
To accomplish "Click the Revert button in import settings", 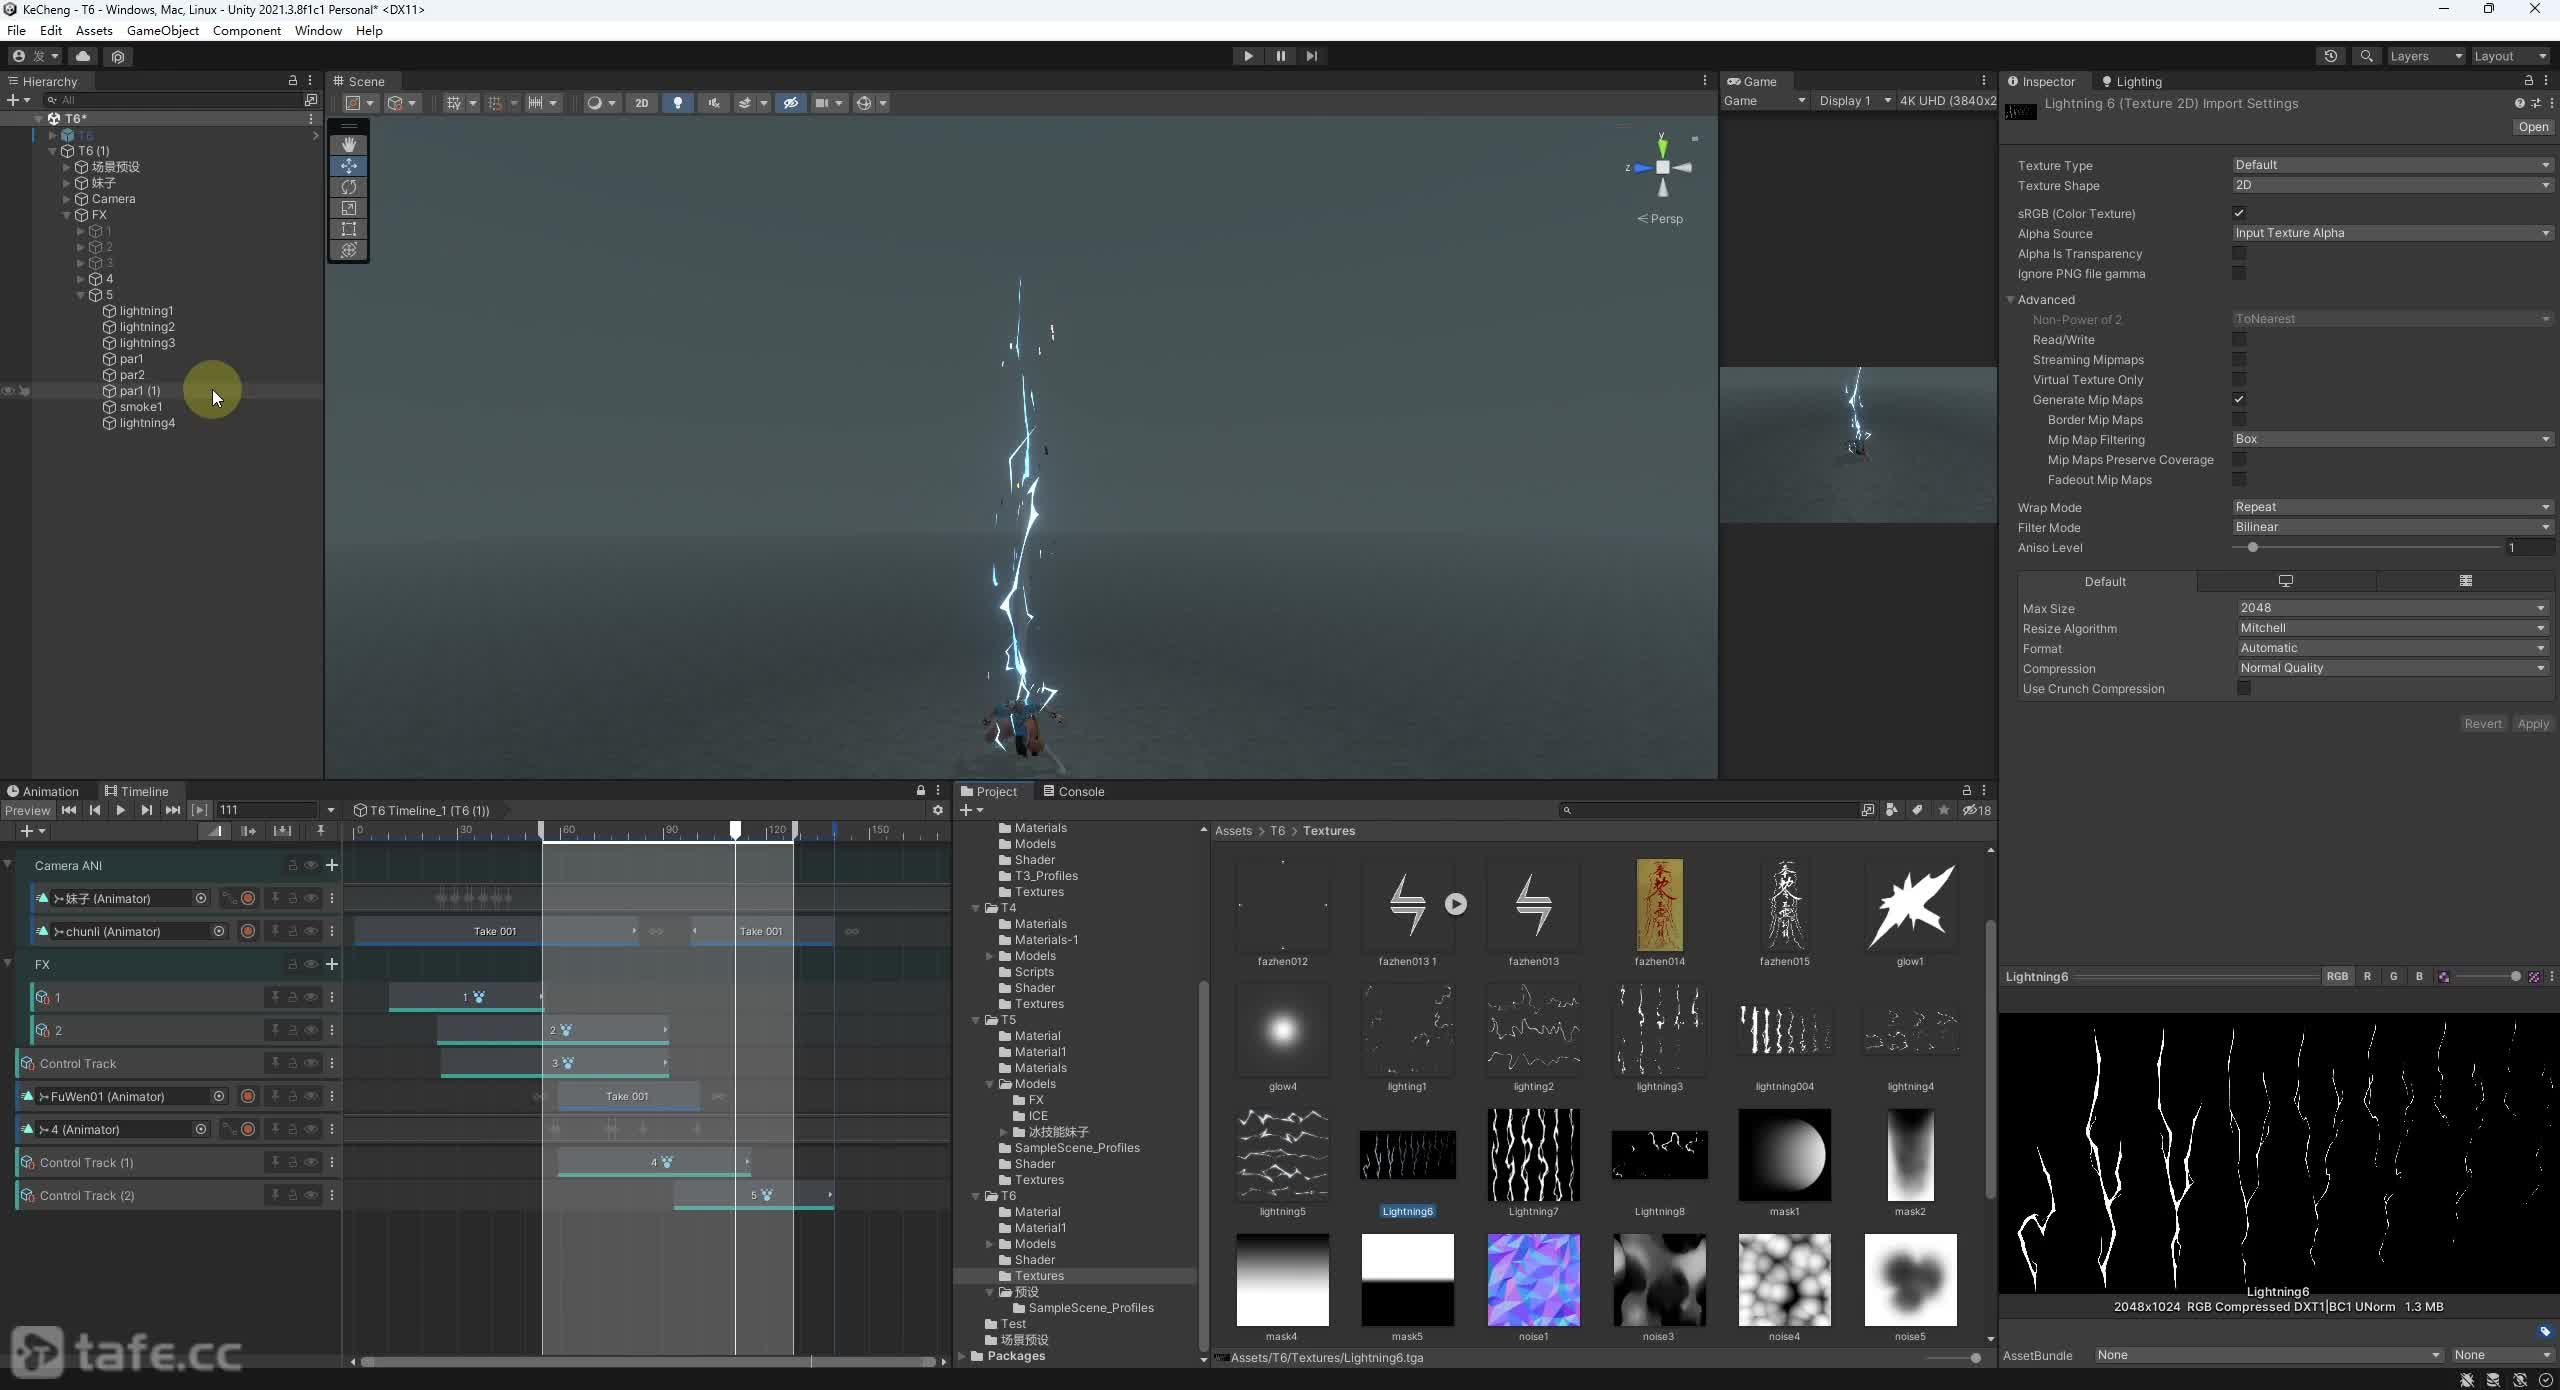I will [x=2483, y=724].
